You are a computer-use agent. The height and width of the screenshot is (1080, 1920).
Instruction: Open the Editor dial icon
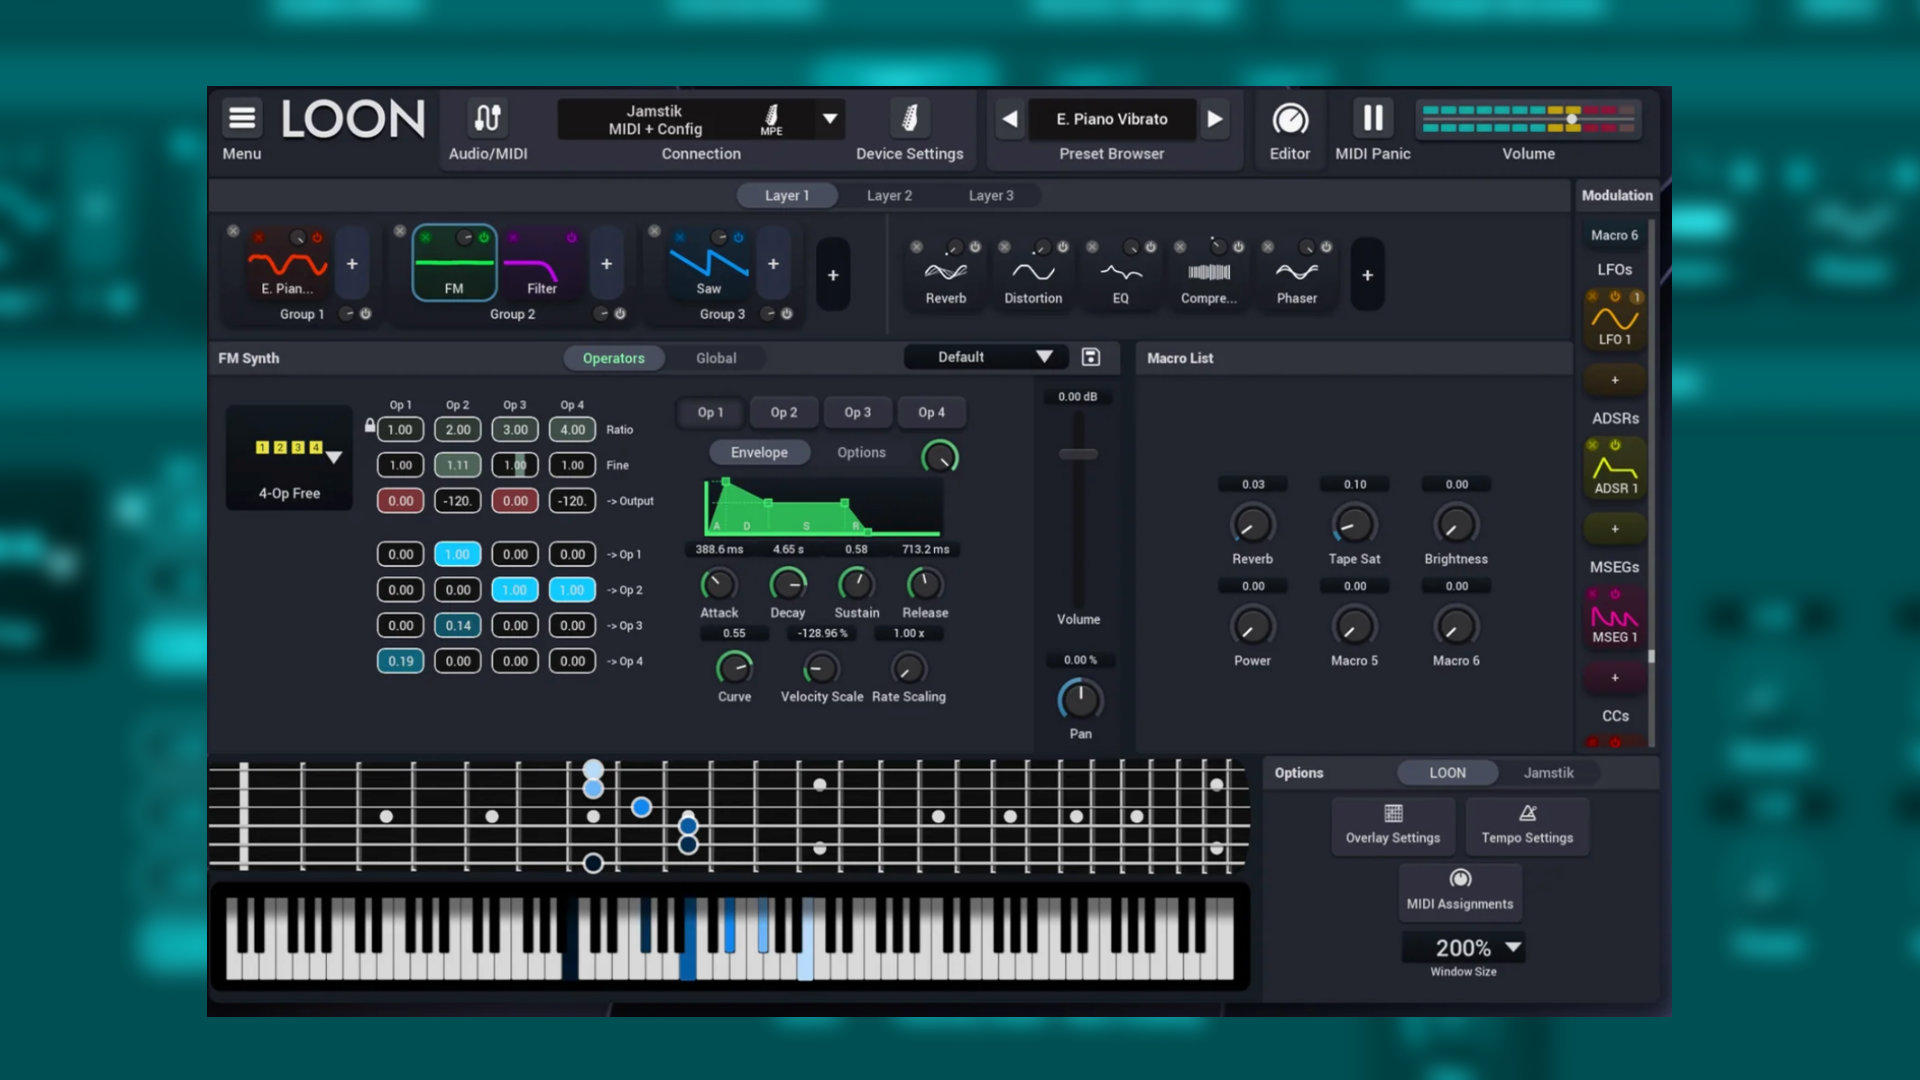1290,119
